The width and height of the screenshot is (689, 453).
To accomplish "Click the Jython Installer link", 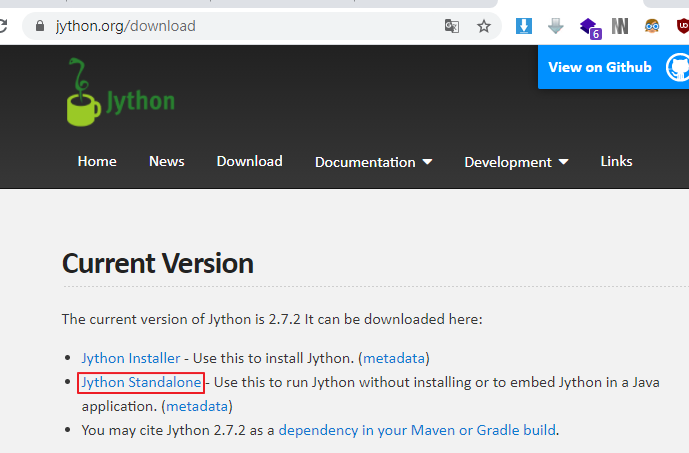I will (x=131, y=358).
